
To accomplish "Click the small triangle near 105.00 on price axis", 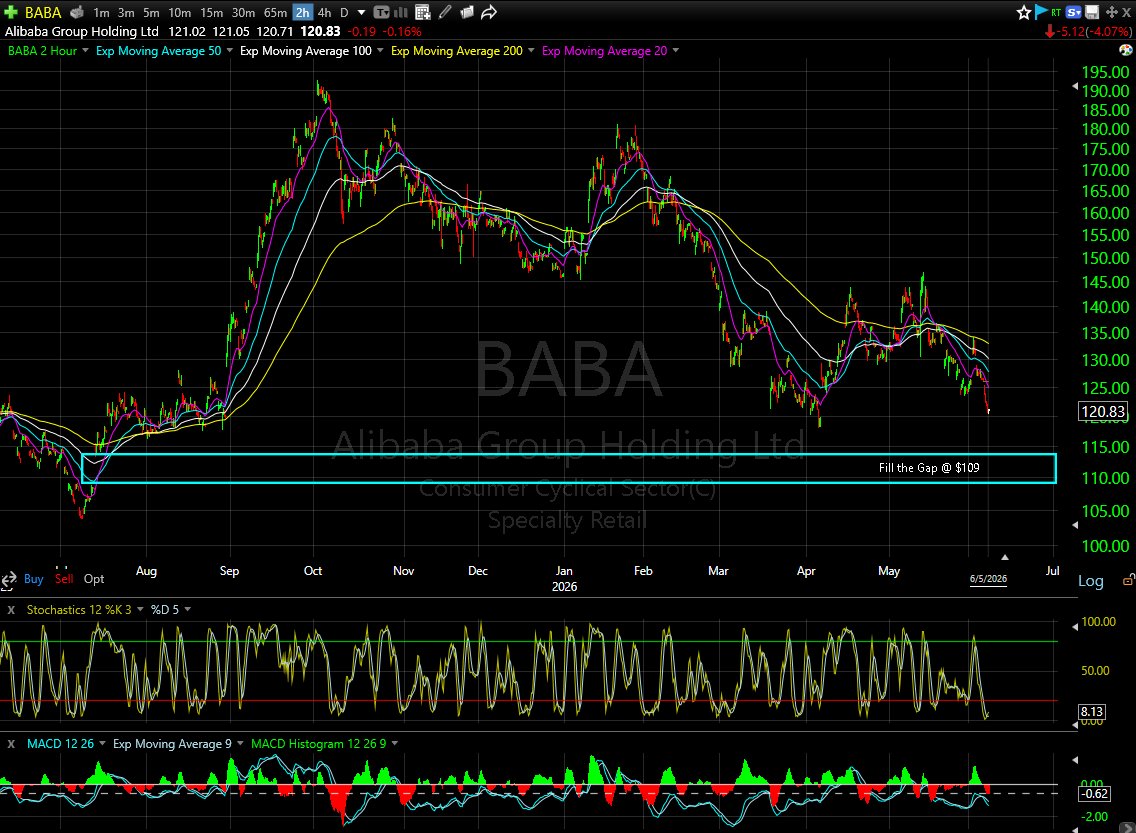I will 1075,525.
